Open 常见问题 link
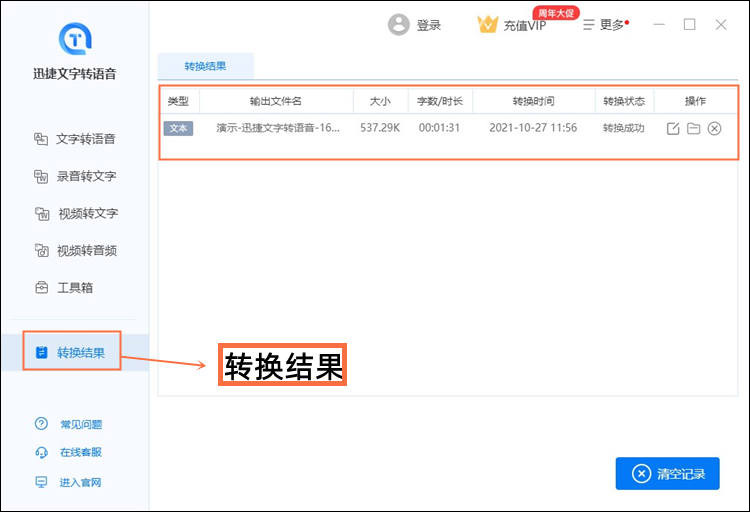This screenshot has width=750, height=512. pos(81,424)
